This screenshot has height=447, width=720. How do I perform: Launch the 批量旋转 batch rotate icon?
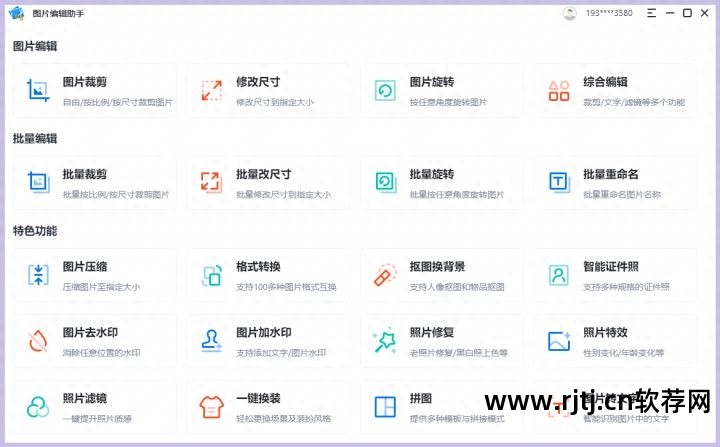386,182
